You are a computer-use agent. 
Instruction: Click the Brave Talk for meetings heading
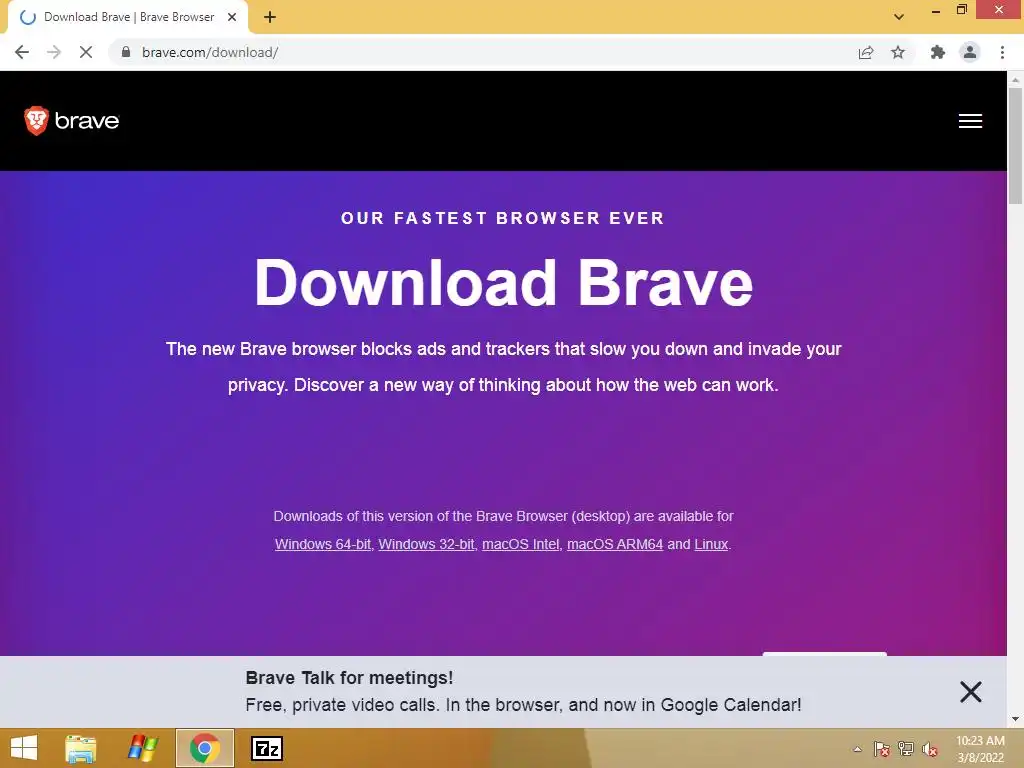349,678
